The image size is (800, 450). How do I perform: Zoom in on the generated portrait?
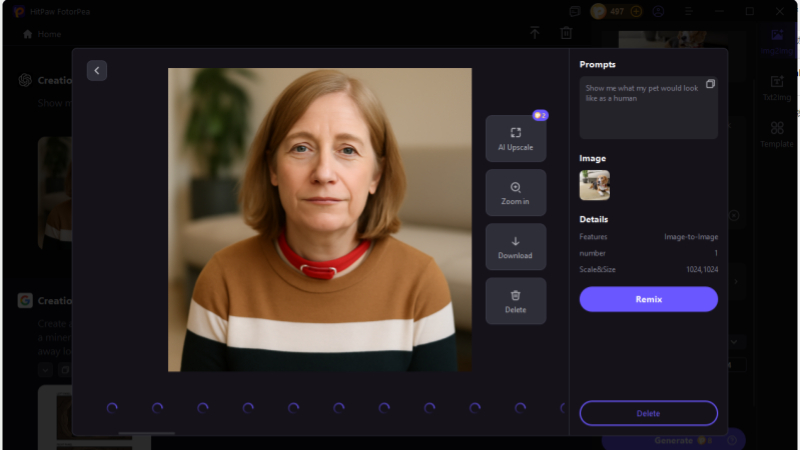click(x=515, y=193)
